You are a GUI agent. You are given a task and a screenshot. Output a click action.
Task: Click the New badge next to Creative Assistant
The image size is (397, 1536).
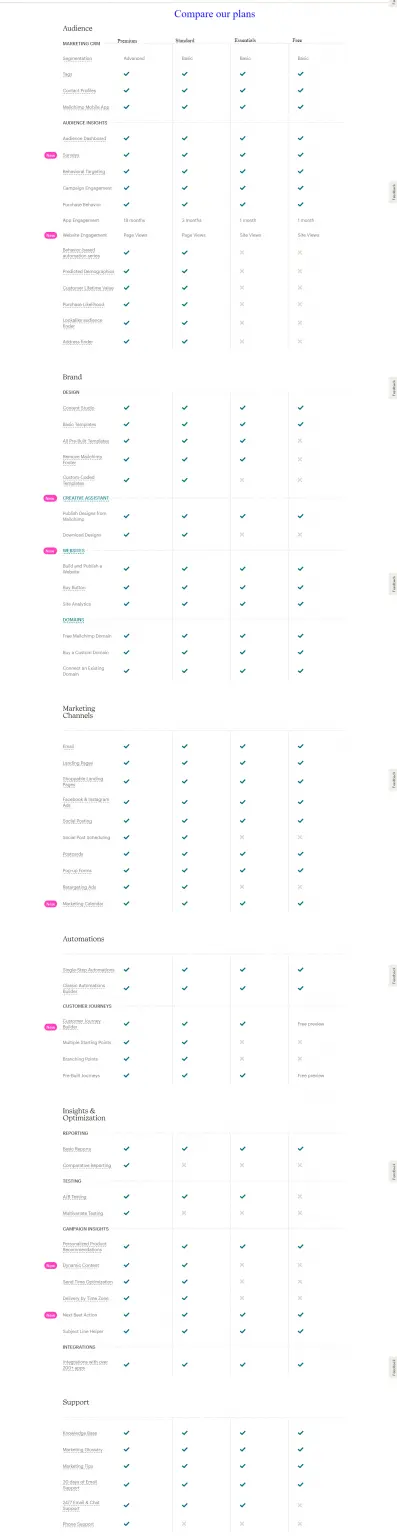pos(50,497)
